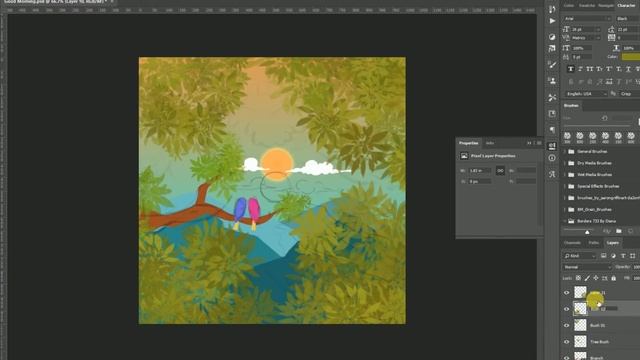Screen dimensions: 640x360
Task: Expand the Wet Media Brushes folder
Action: tap(565, 175)
